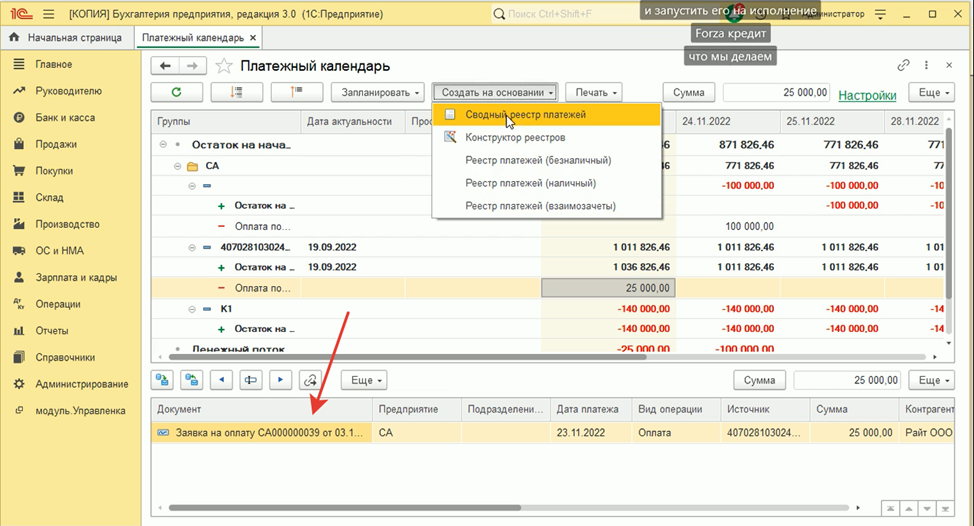Click the Дата платежа column header
Viewport: 974px width, 526px height.
pyautogui.click(x=590, y=409)
